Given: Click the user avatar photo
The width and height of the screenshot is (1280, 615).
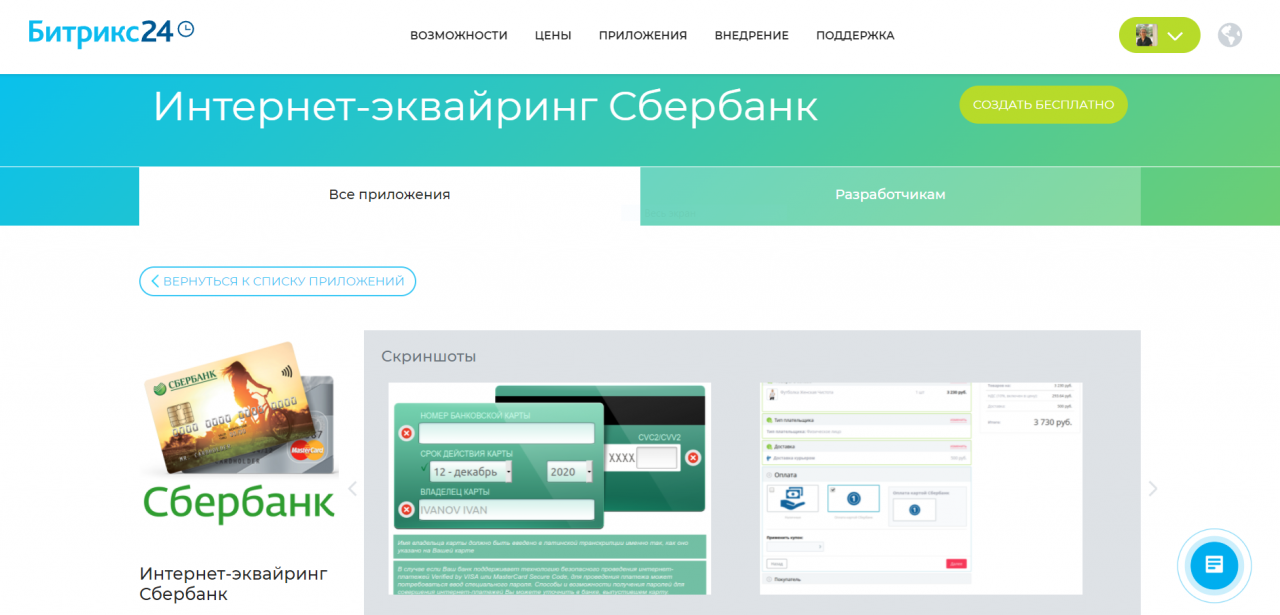Looking at the screenshot, I should [1145, 35].
